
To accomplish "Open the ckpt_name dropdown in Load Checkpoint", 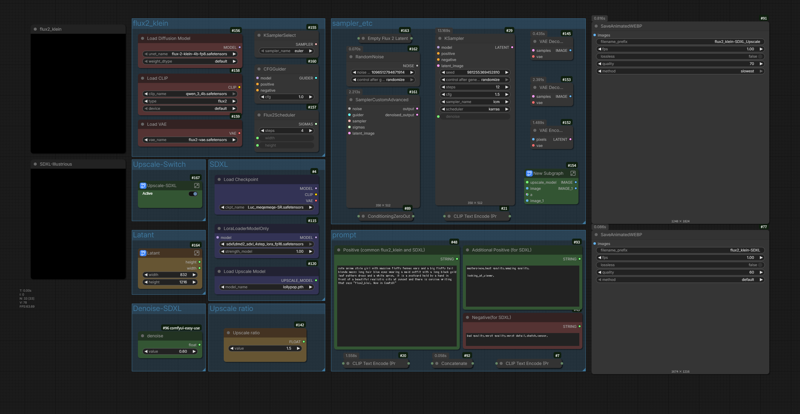I will pyautogui.click(x=265, y=207).
